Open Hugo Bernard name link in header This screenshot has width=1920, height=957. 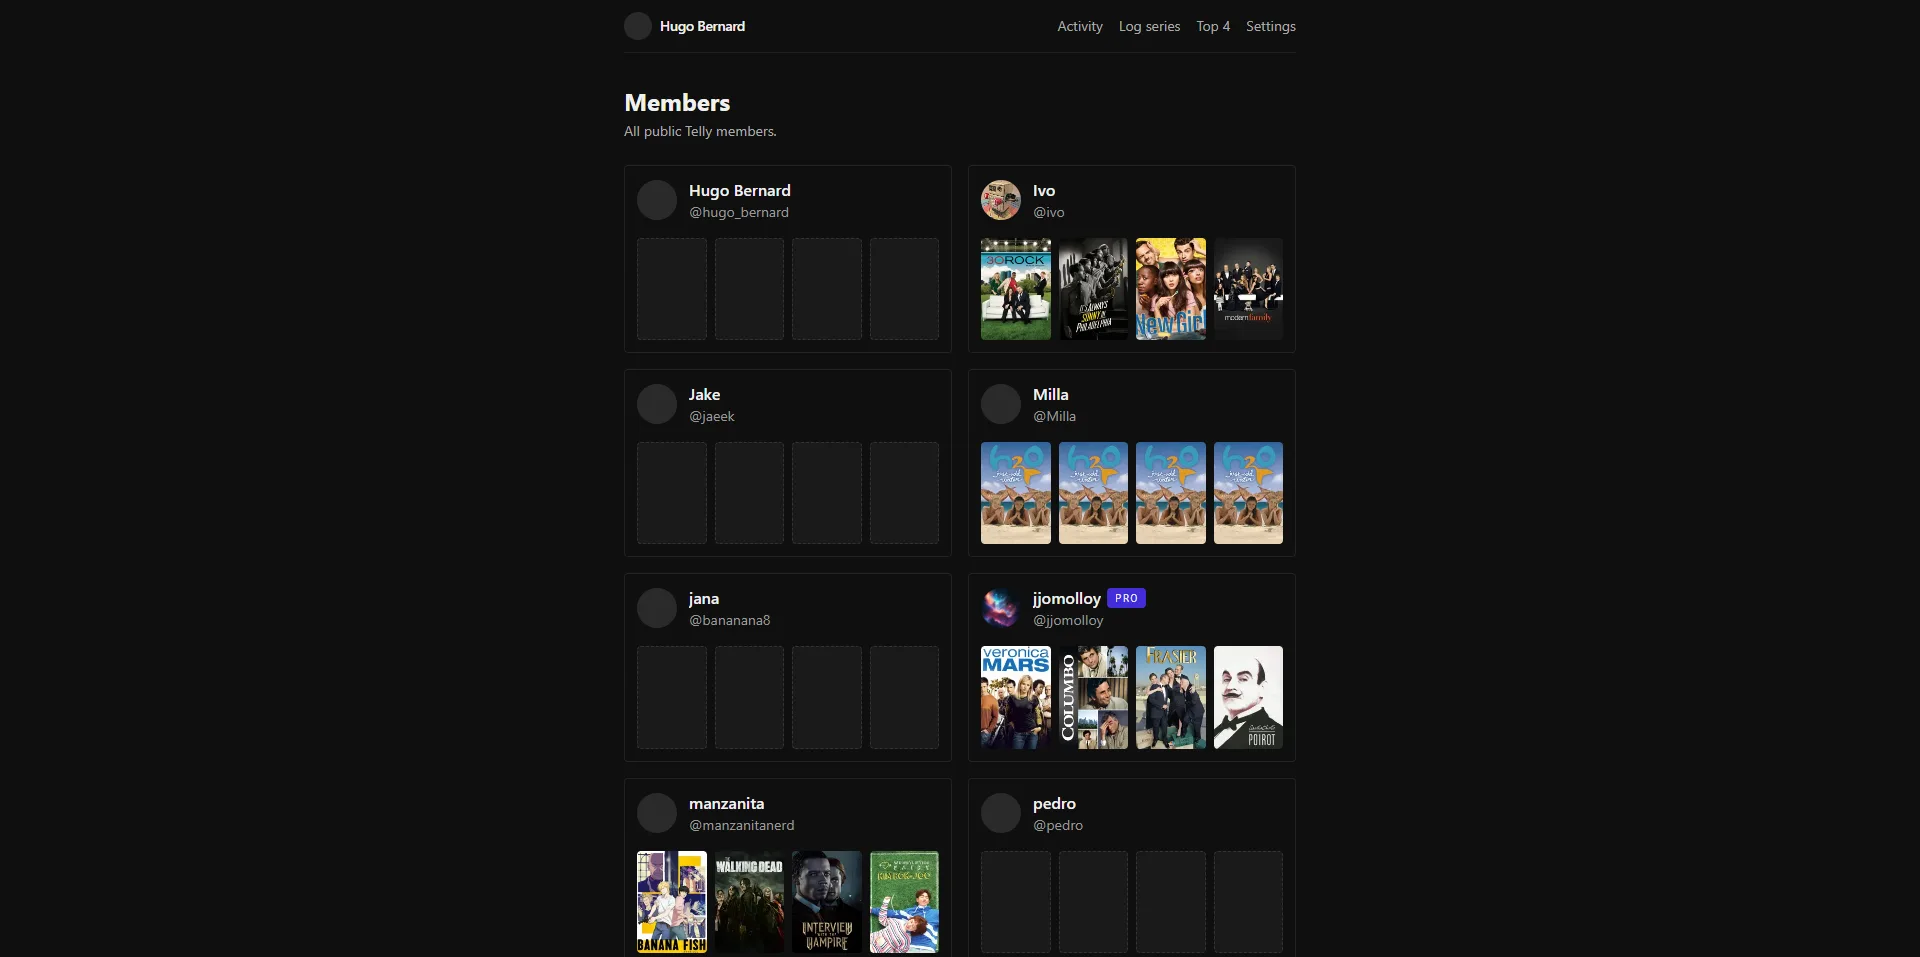[702, 26]
